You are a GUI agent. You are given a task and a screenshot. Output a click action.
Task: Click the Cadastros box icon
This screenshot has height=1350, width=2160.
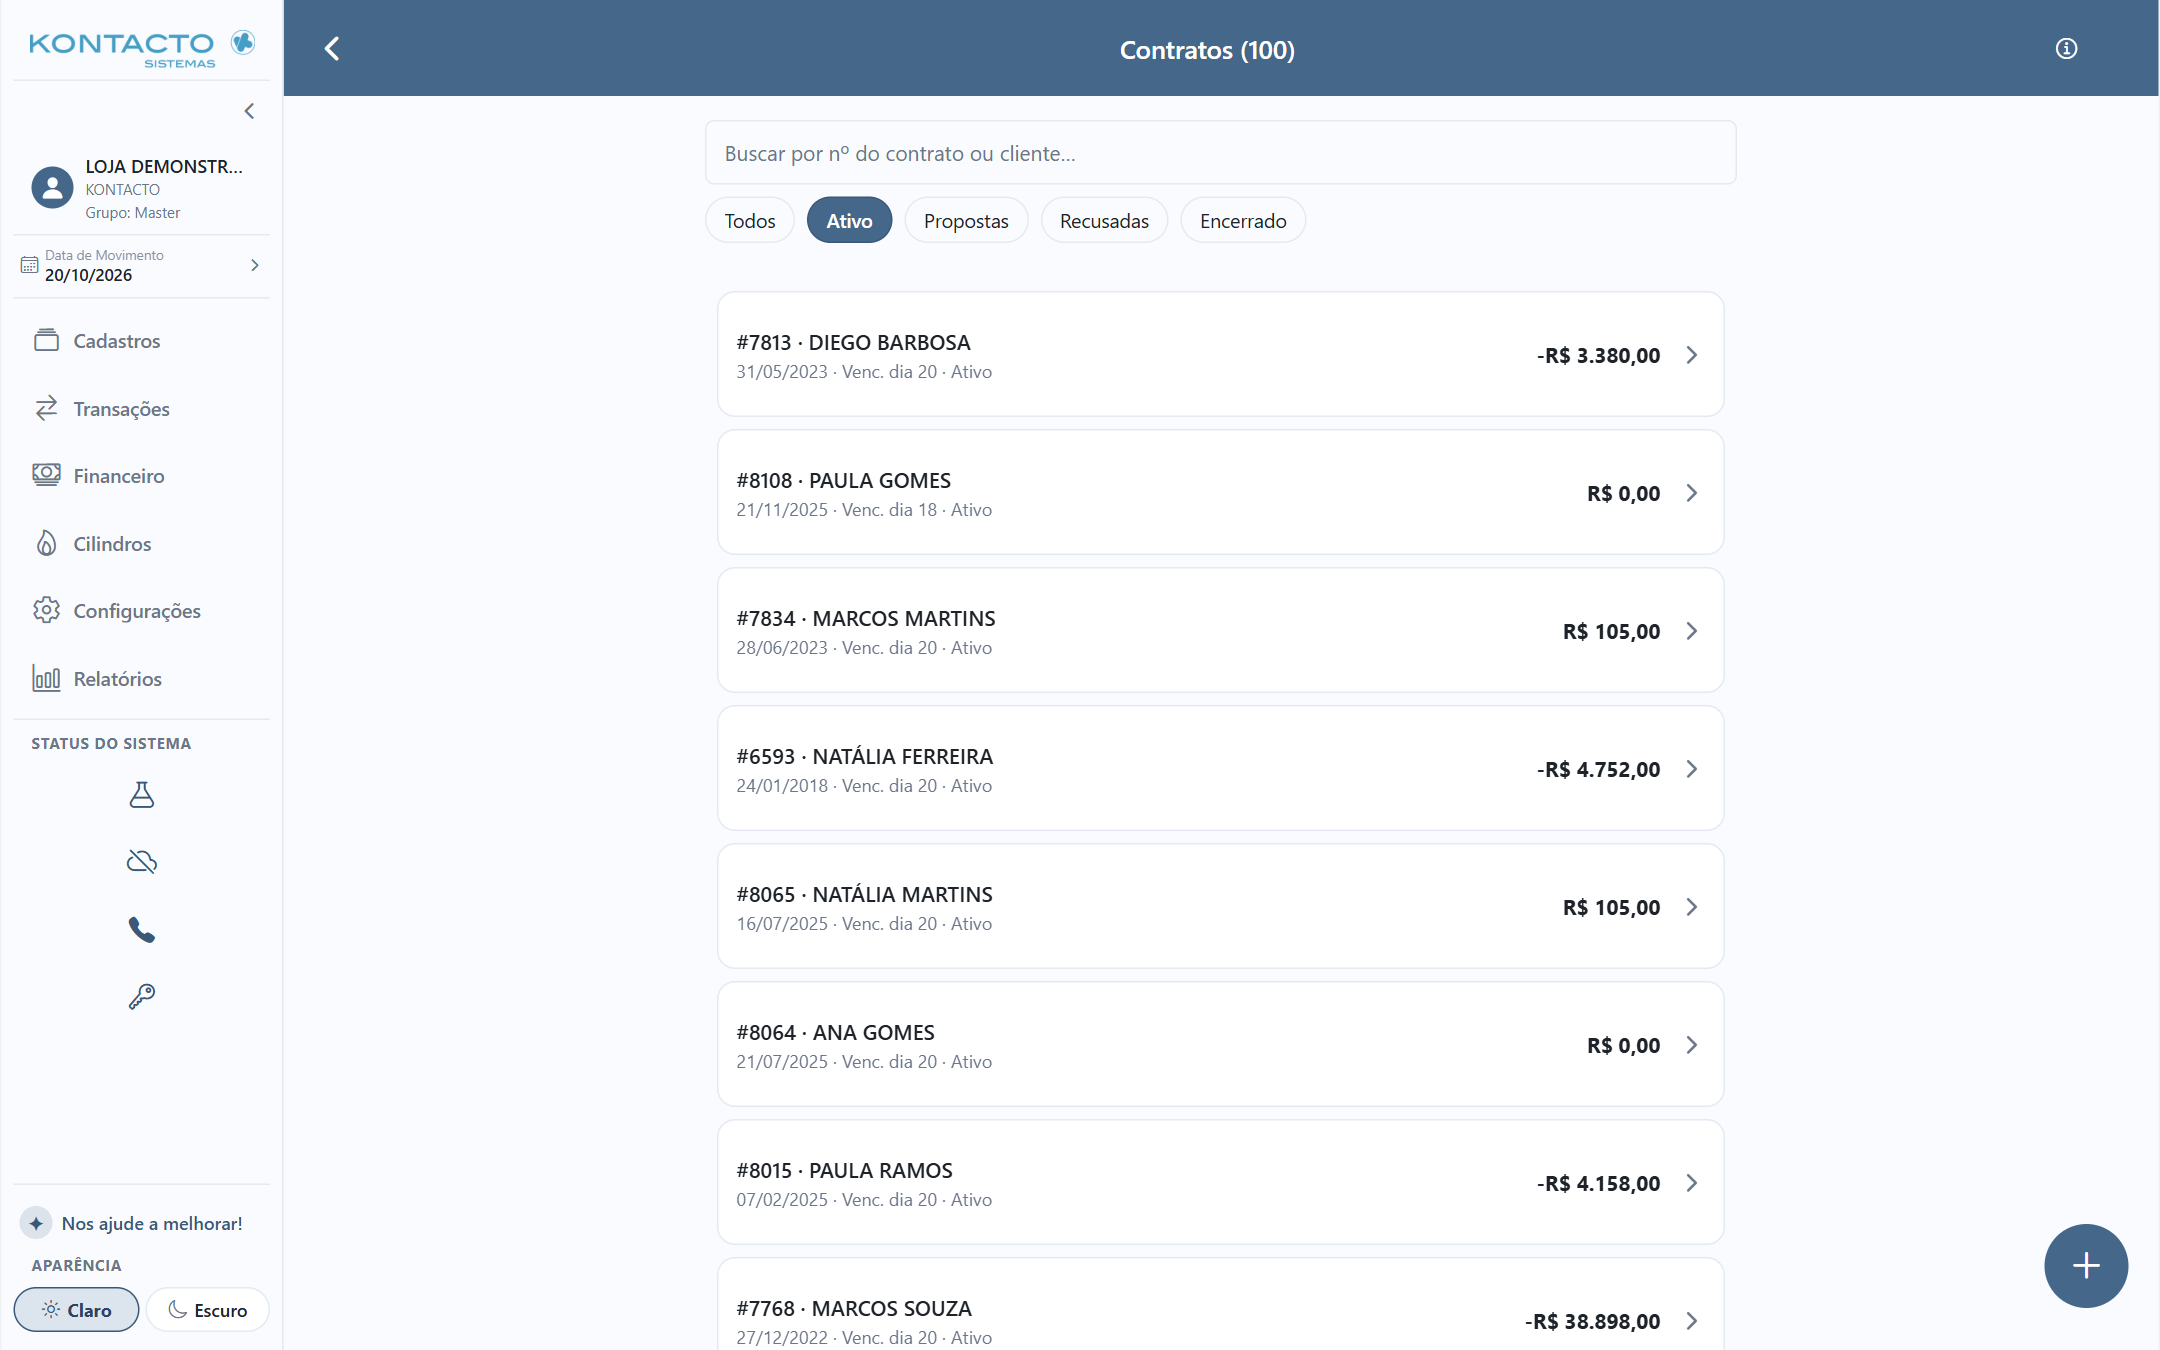pyautogui.click(x=46, y=340)
